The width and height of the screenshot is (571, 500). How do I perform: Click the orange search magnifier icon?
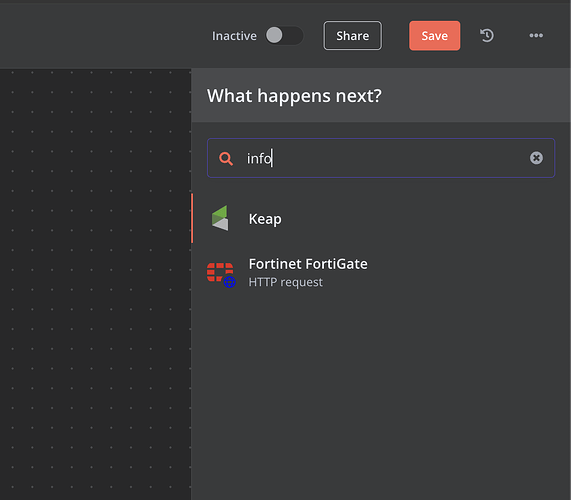pyautogui.click(x=226, y=158)
